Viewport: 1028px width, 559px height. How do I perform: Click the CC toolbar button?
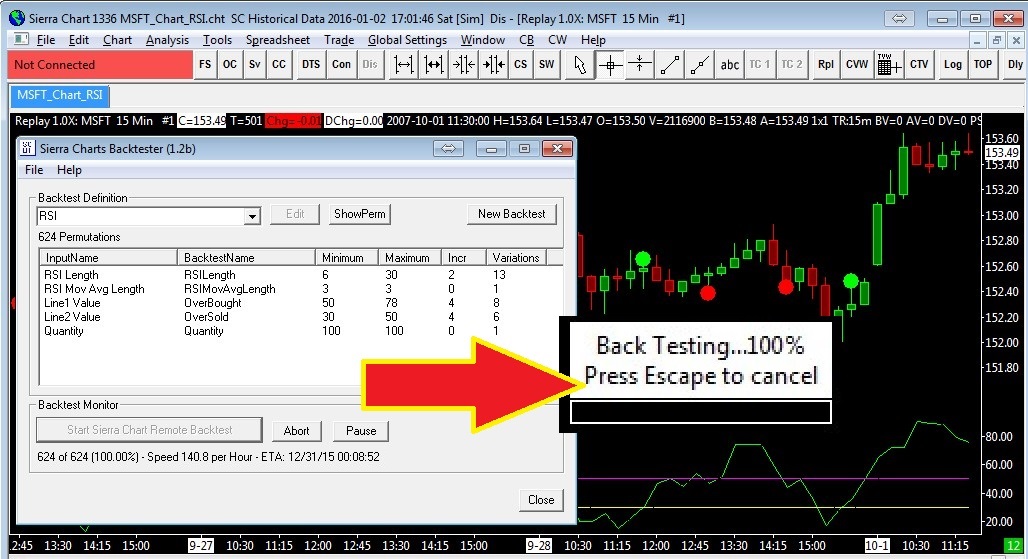click(x=279, y=64)
